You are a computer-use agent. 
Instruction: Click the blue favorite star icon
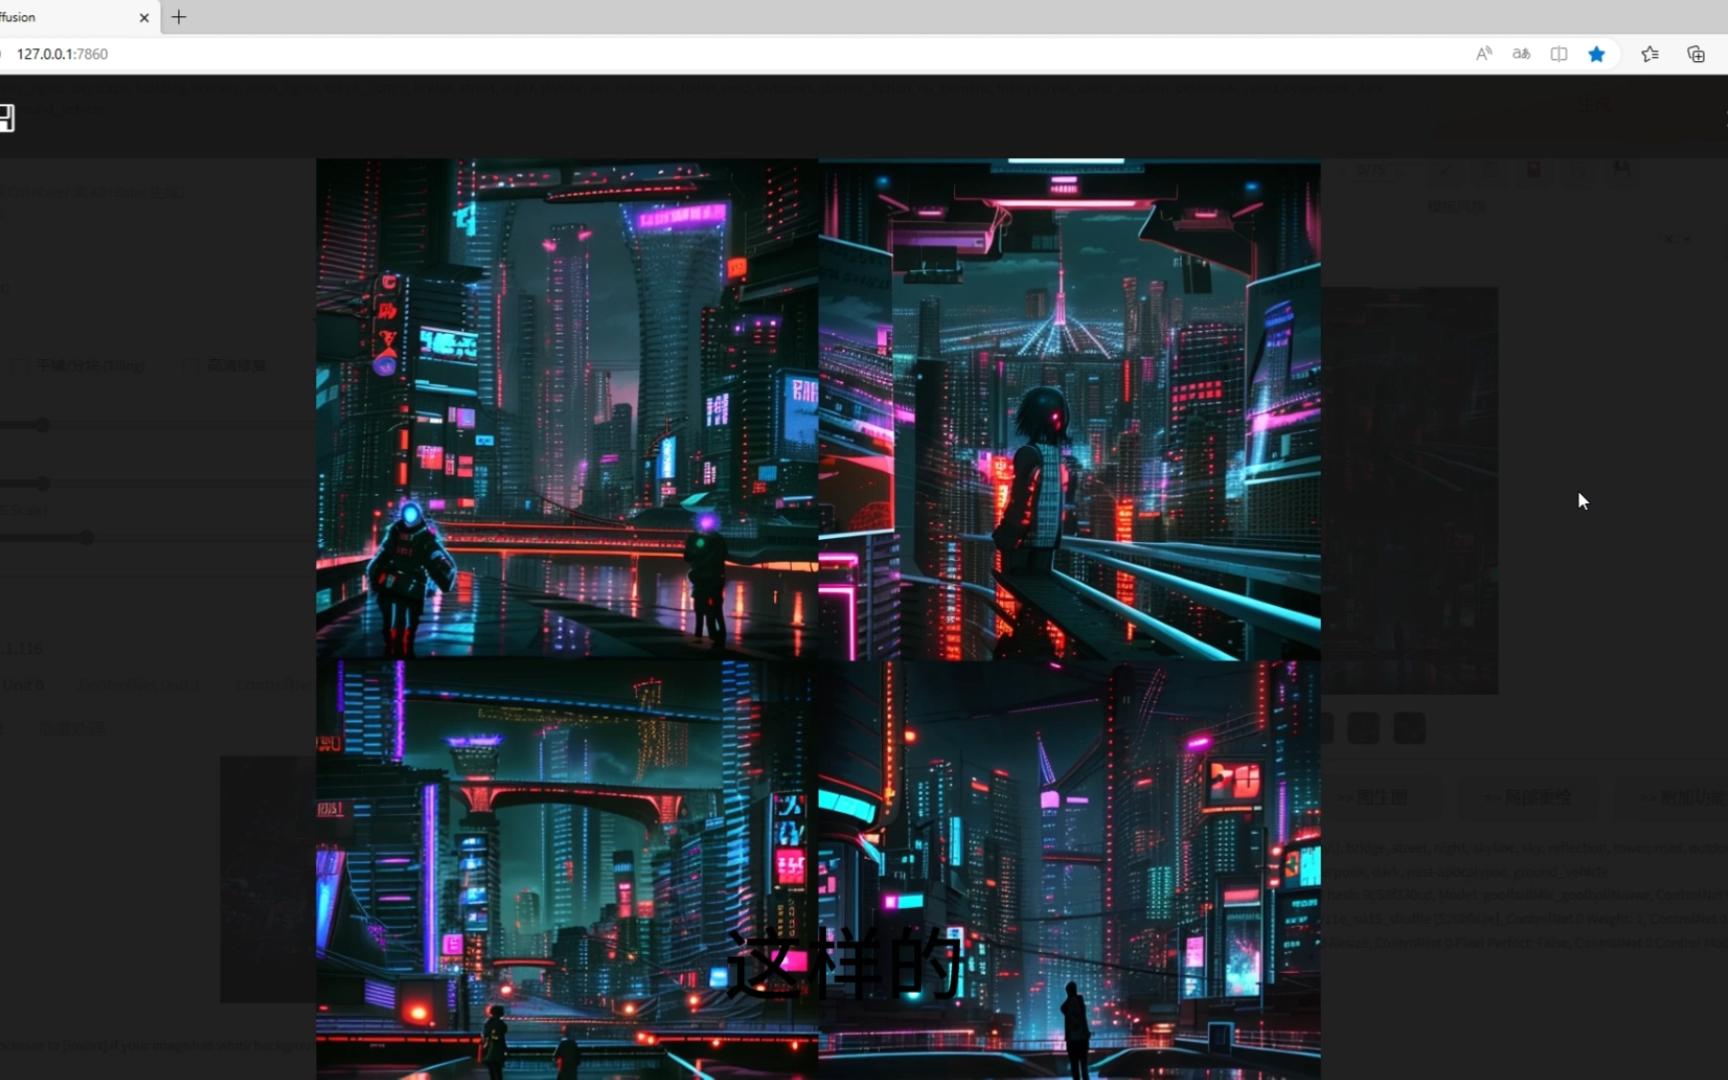[x=1597, y=54]
